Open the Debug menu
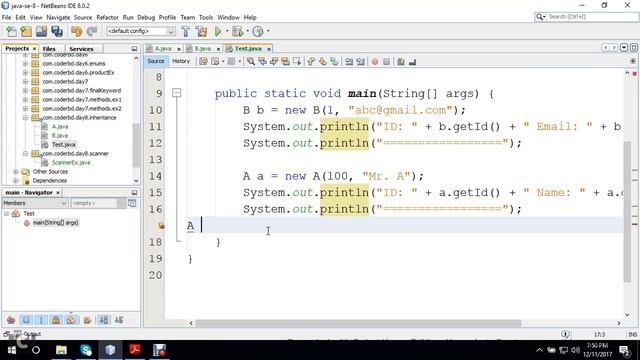Viewport: 640px width, 360px height. pos(146,18)
